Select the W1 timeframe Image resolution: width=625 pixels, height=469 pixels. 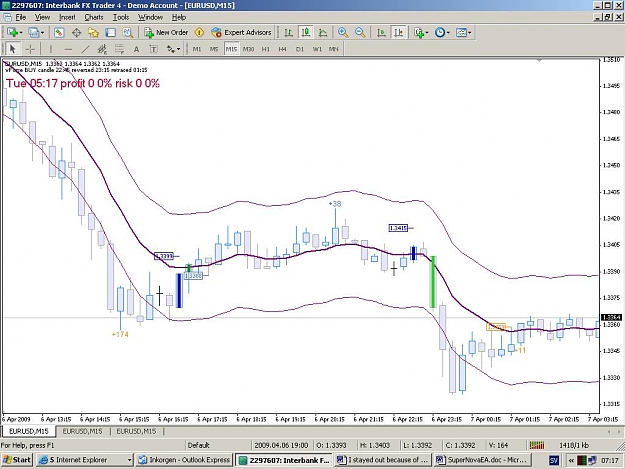[317, 49]
